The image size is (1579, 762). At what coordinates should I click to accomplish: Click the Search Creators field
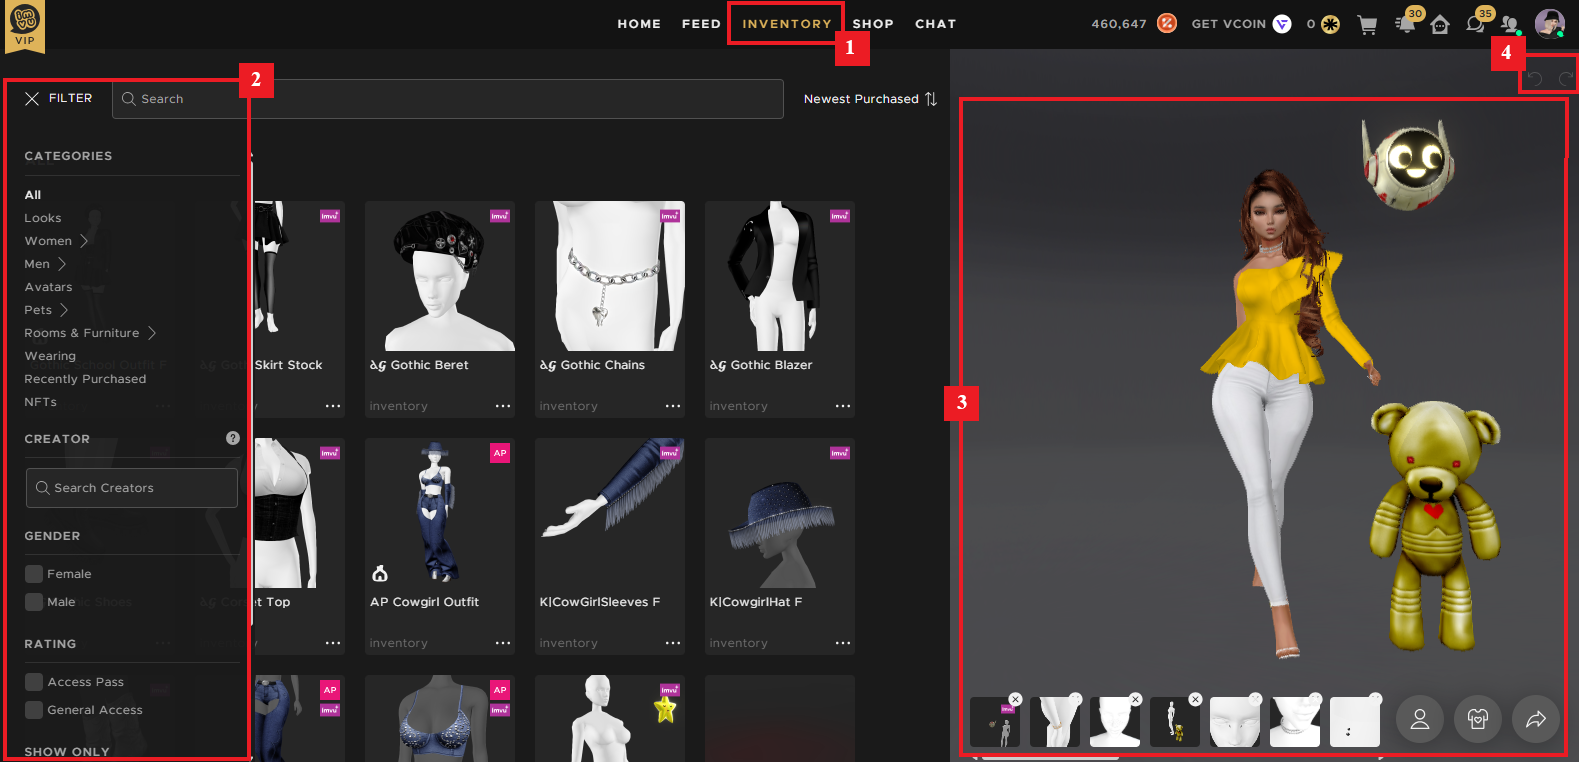click(131, 488)
